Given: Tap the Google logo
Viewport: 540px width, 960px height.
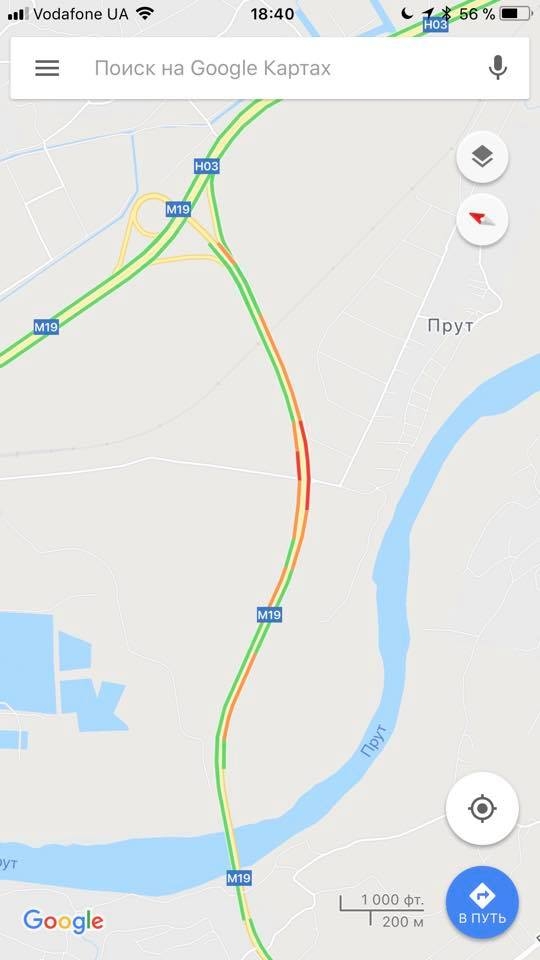Looking at the screenshot, I should [x=64, y=921].
